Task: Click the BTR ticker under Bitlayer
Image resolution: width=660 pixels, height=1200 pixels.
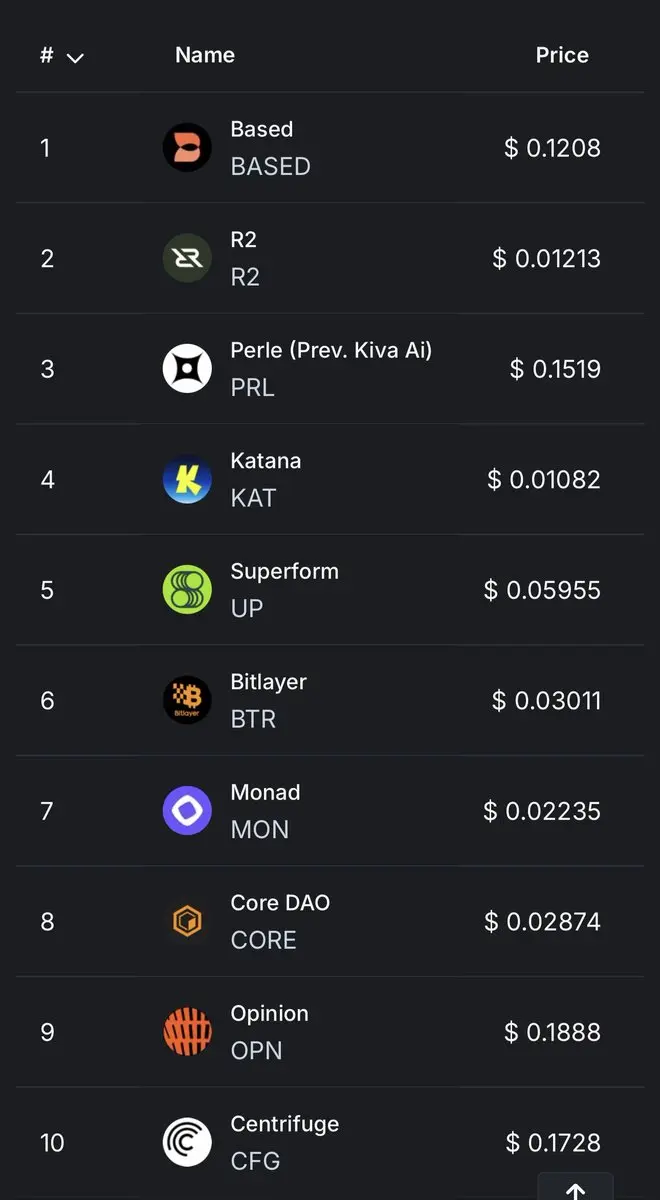Action: 253,719
